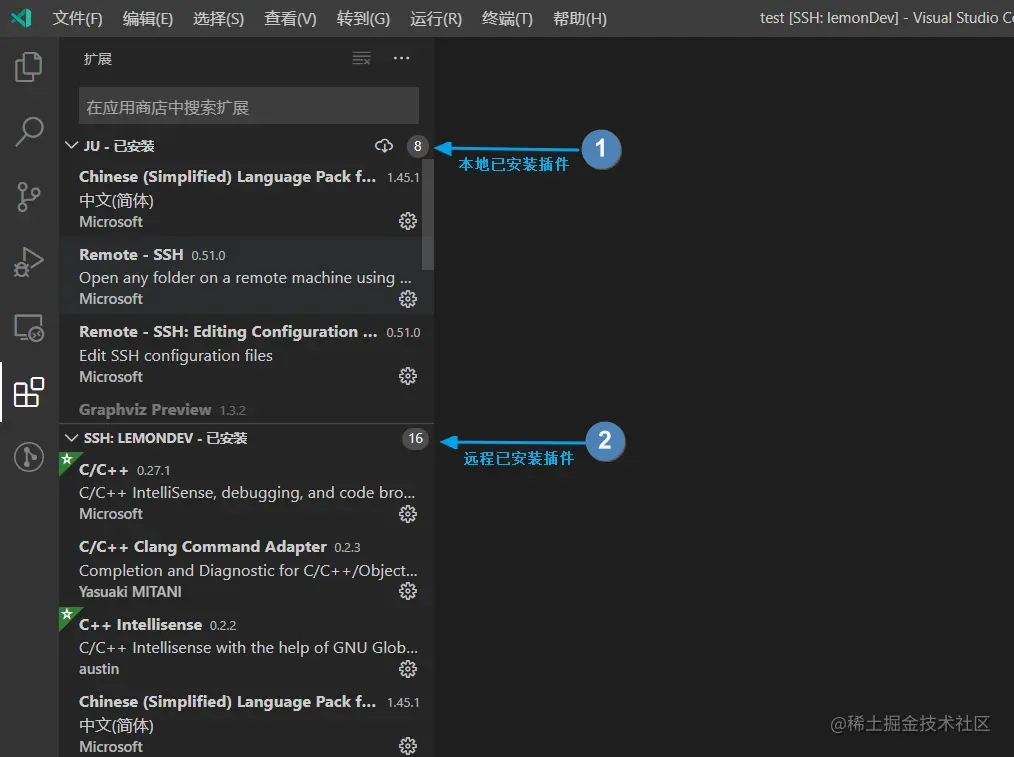Viewport: 1014px width, 757px height.
Task: Clear extensions search results icon
Action: (x=361, y=59)
